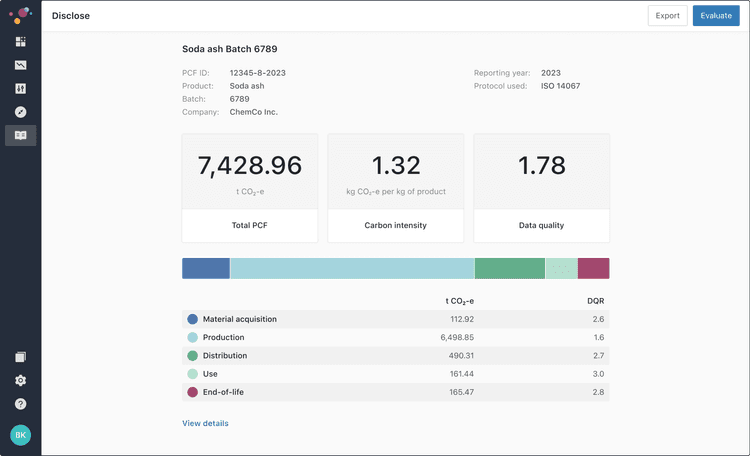This screenshot has width=750, height=456.
Task: Click the Export button
Action: [x=667, y=15]
